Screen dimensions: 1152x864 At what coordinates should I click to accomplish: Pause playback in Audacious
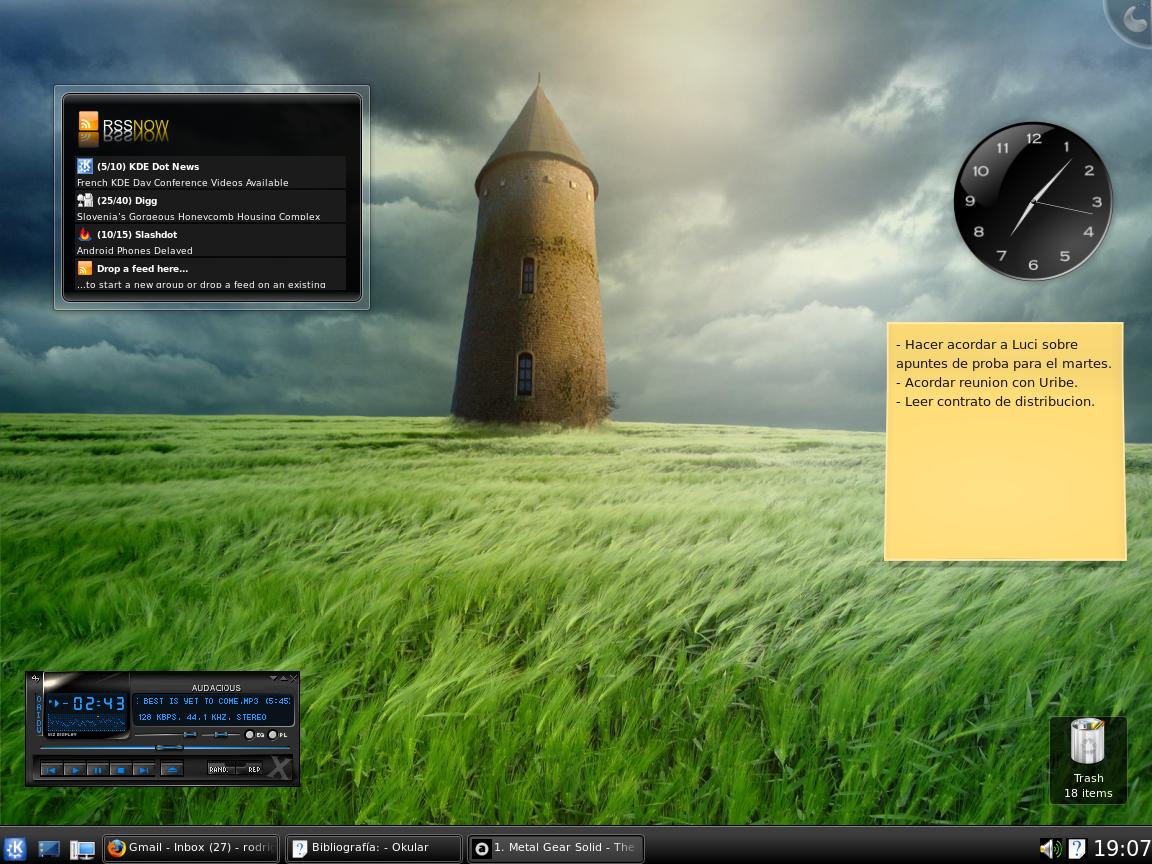point(98,770)
